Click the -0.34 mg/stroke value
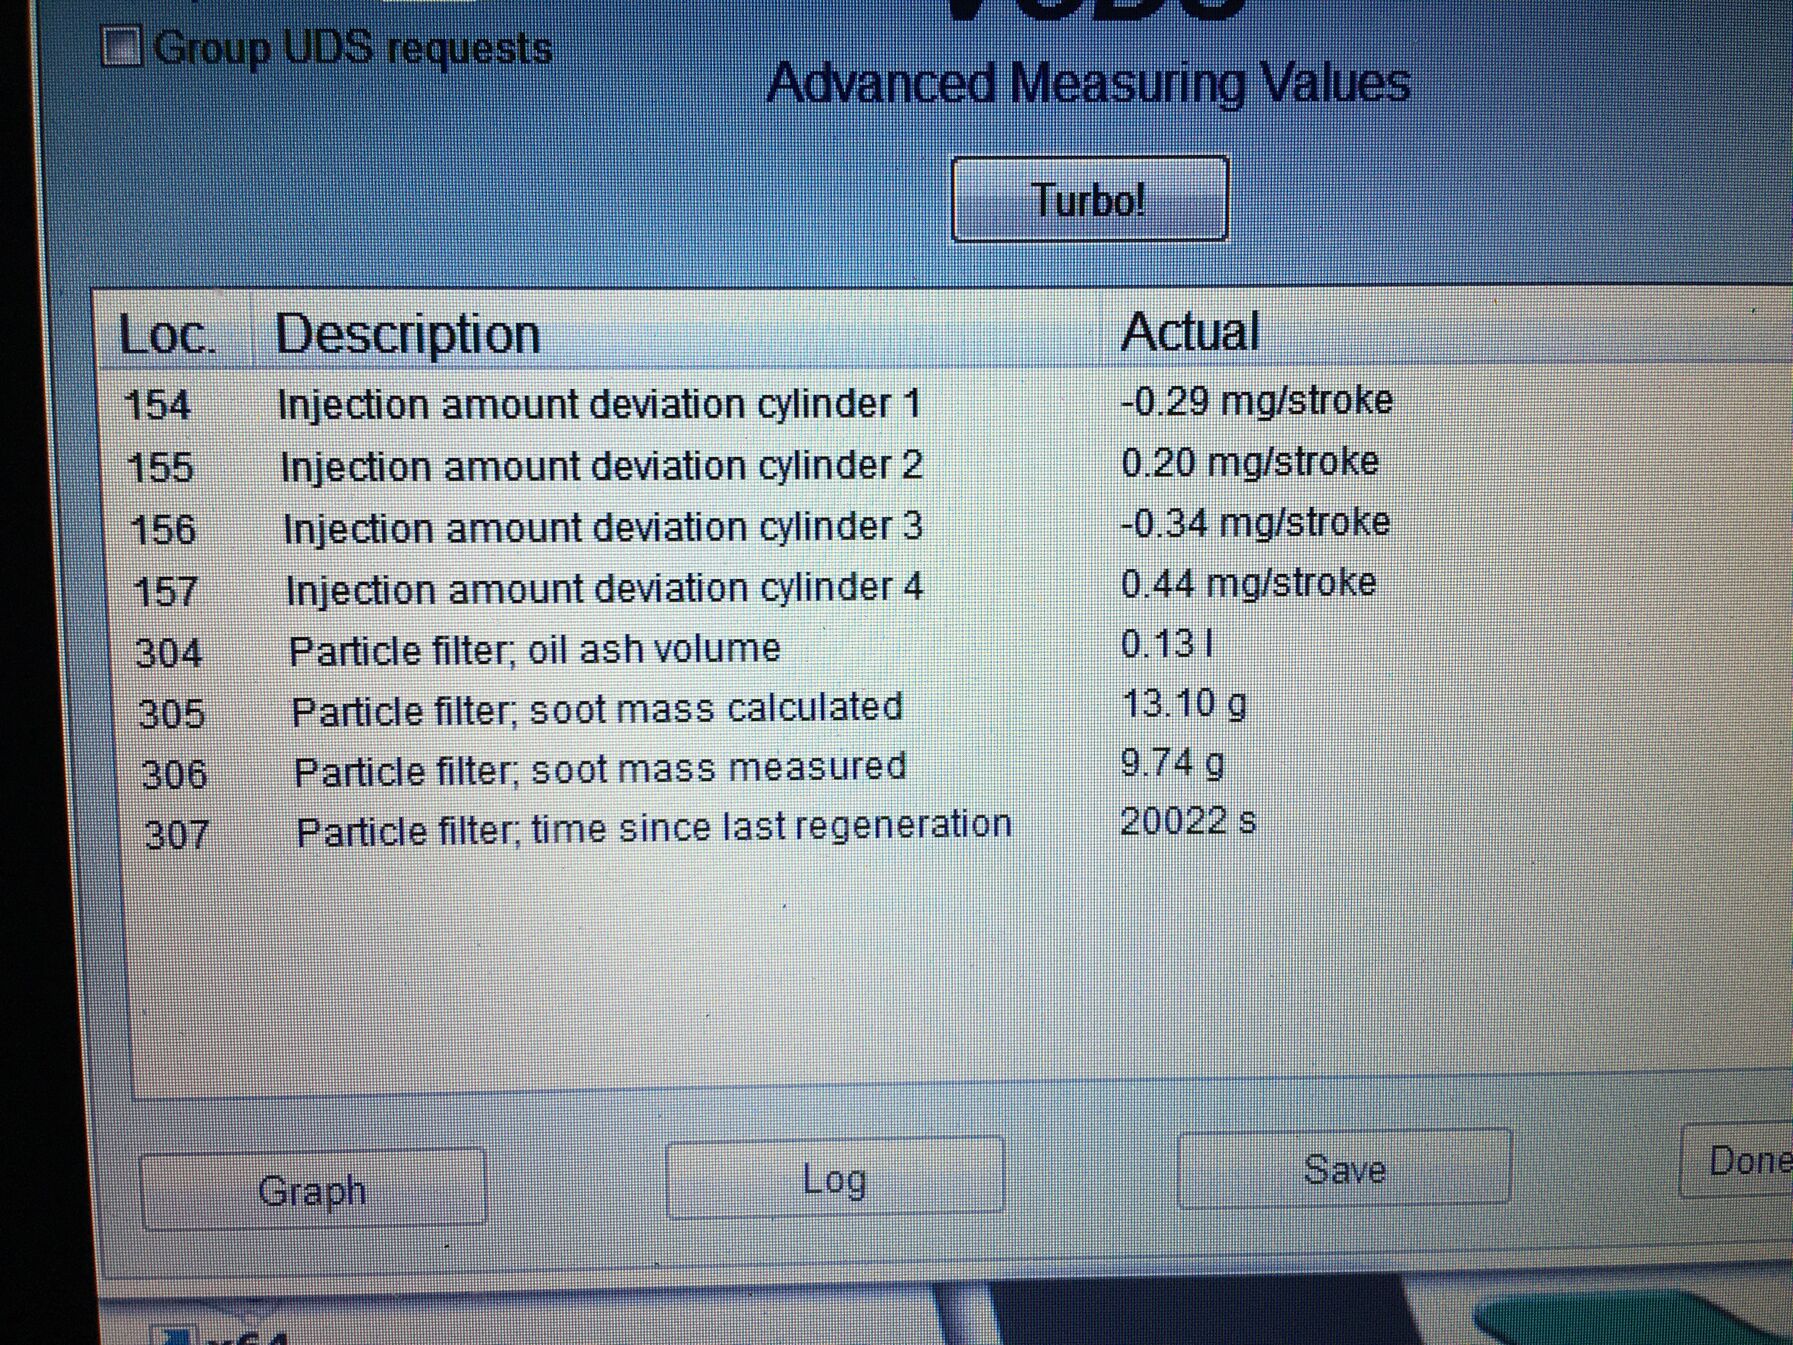The width and height of the screenshot is (1793, 1345). coord(1255,522)
